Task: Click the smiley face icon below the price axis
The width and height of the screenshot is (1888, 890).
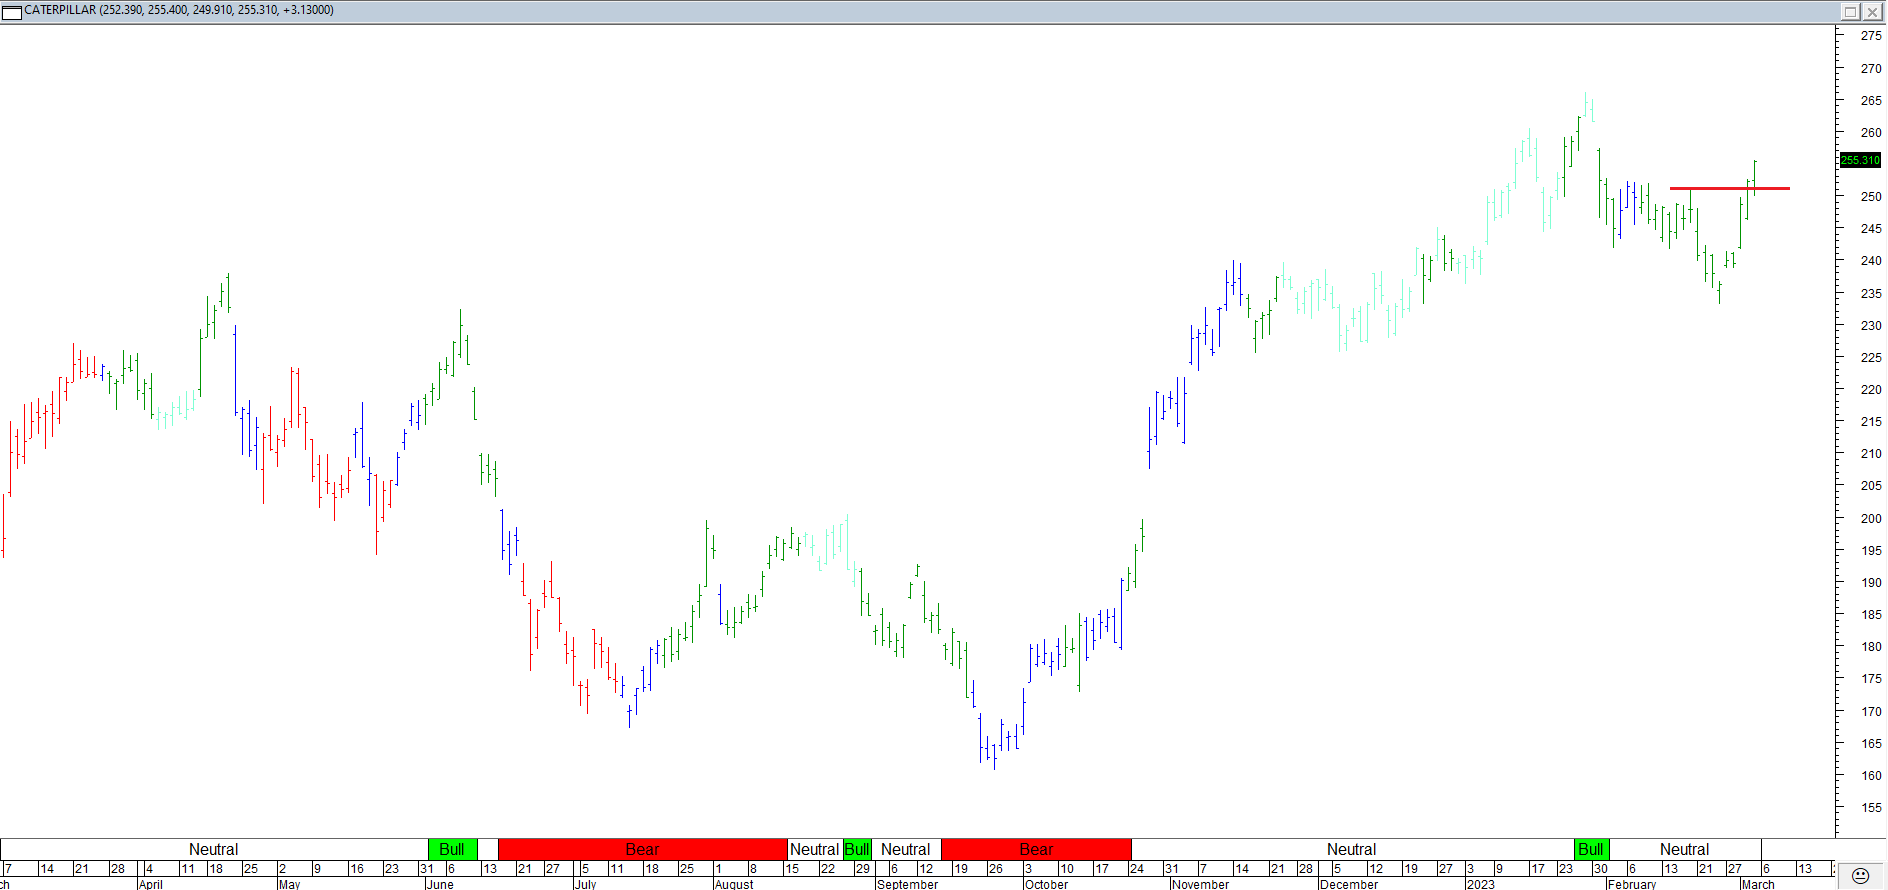Action: point(1860,876)
